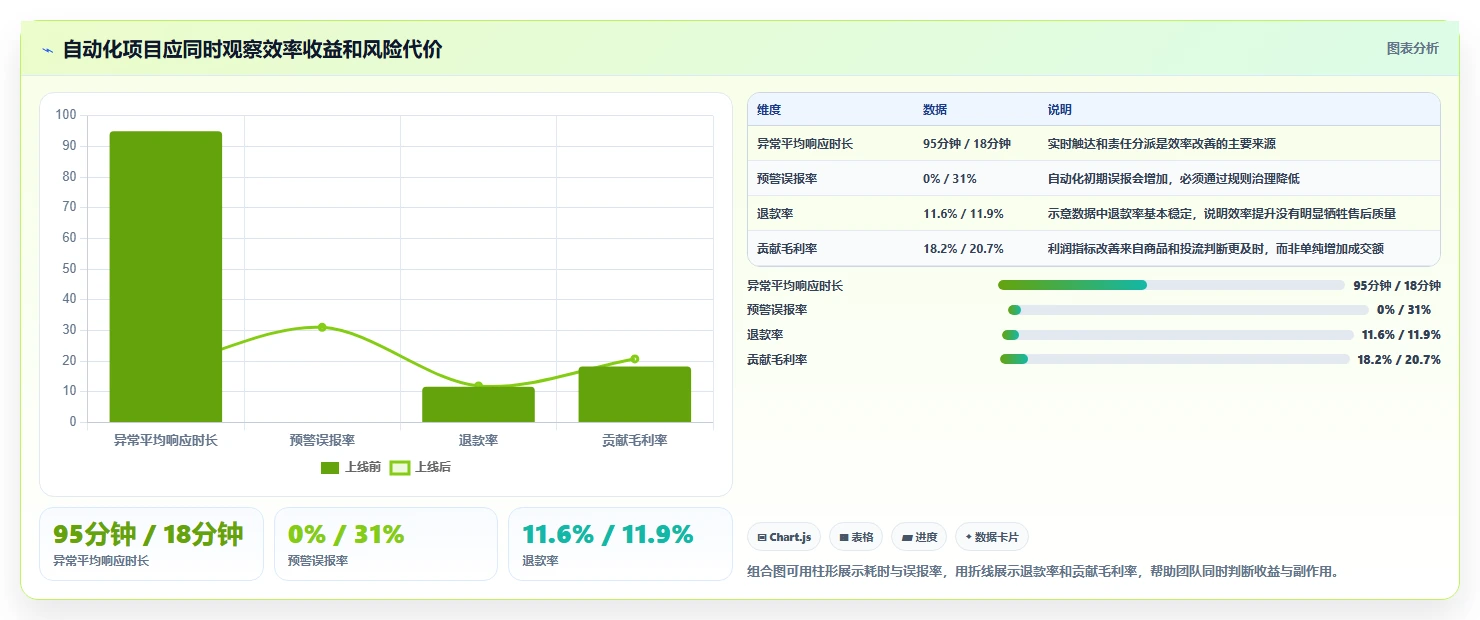Click the tall 异常平均响应时长 bar in the chart
1480x620 pixels.
click(166, 277)
